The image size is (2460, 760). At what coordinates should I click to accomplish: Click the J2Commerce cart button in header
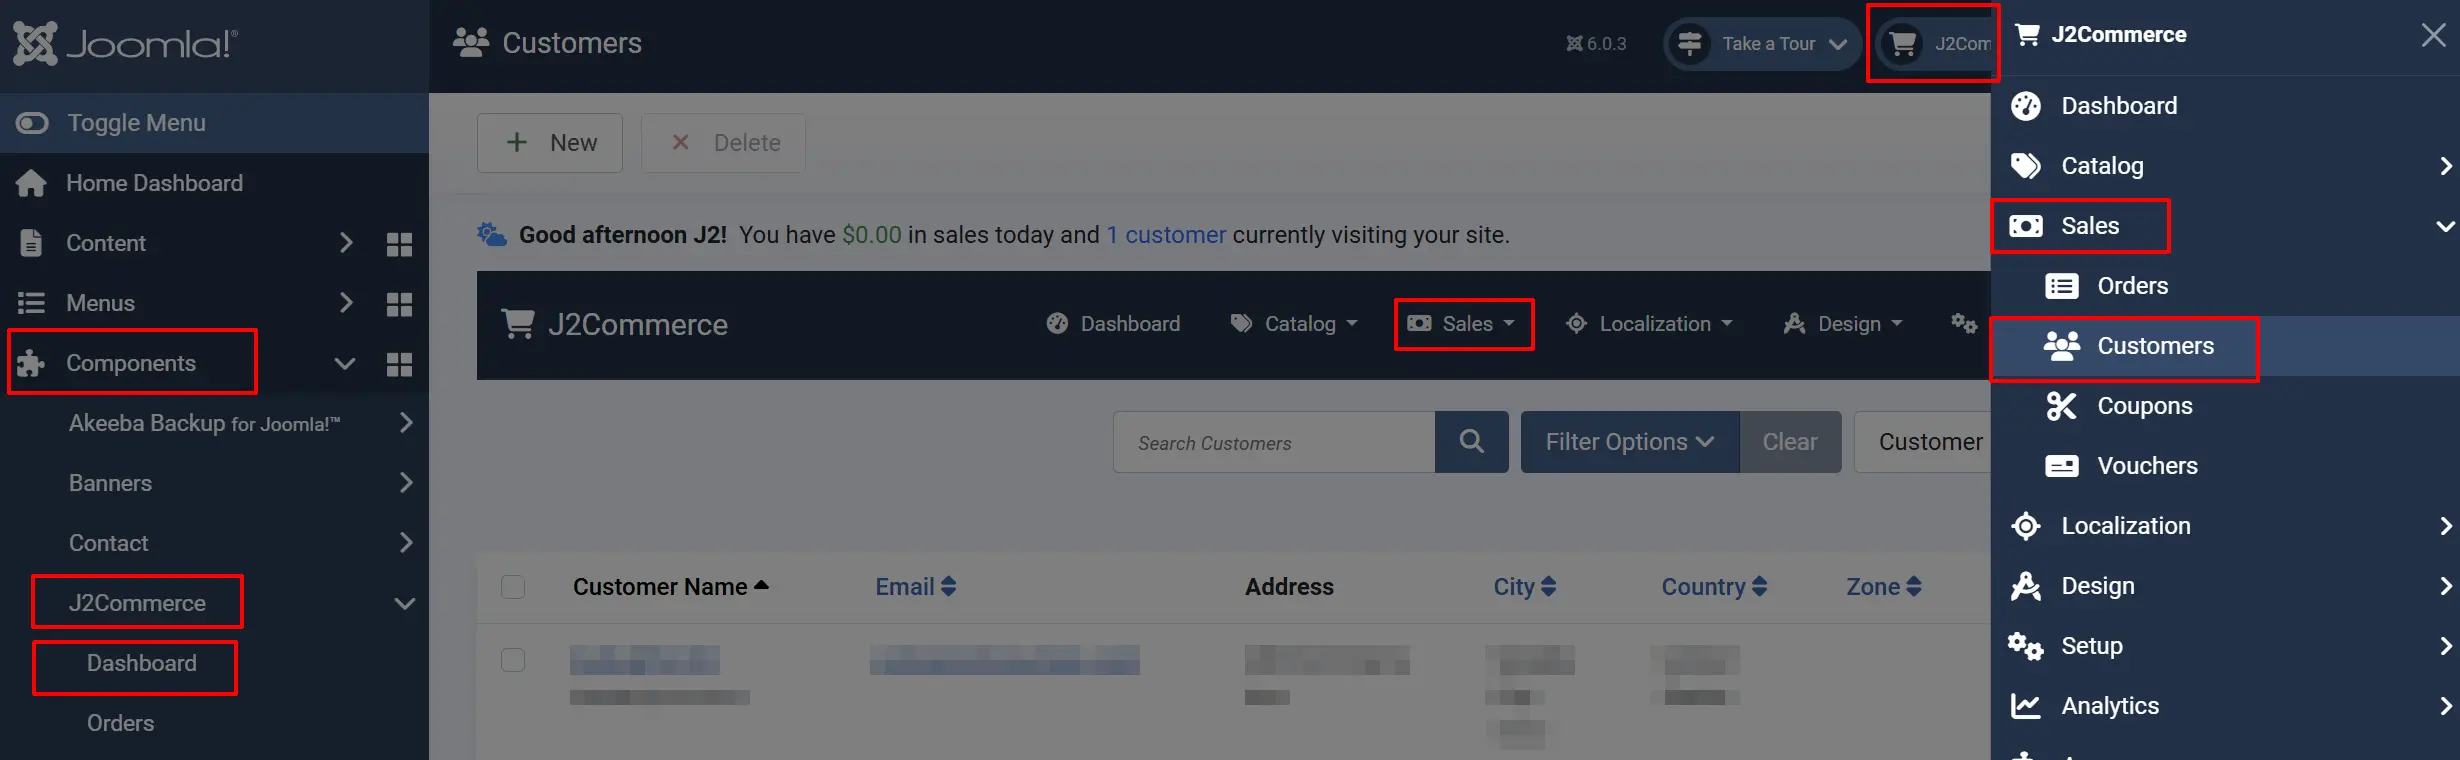[1934, 44]
